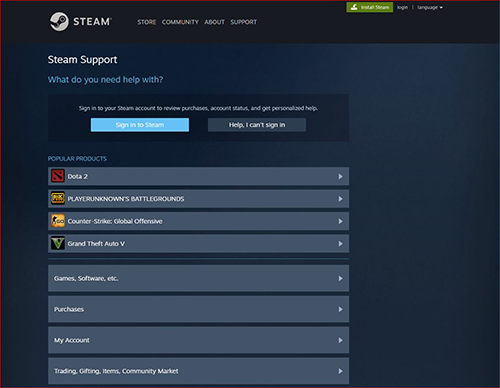
Task: Select Grand Theft Auto V label
Action: pos(96,244)
